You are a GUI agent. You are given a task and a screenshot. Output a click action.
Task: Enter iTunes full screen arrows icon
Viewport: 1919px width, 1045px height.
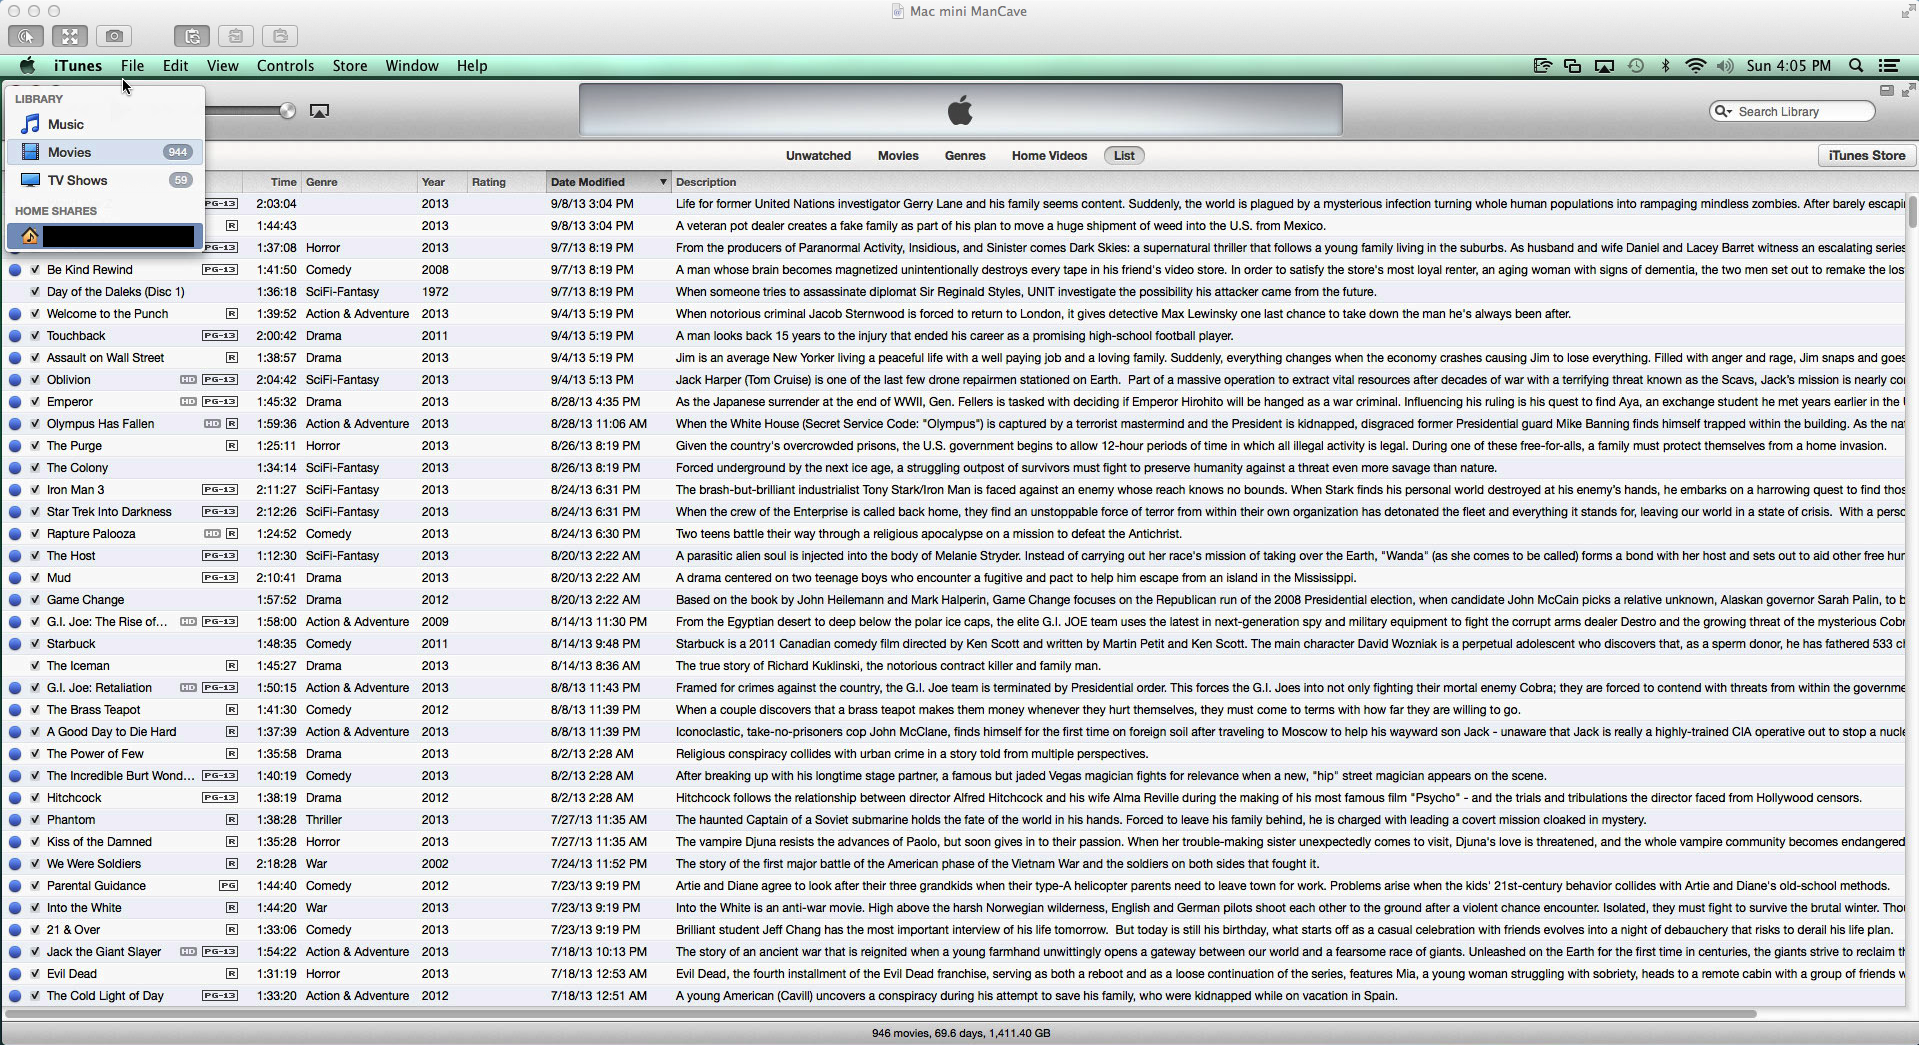point(1908,90)
